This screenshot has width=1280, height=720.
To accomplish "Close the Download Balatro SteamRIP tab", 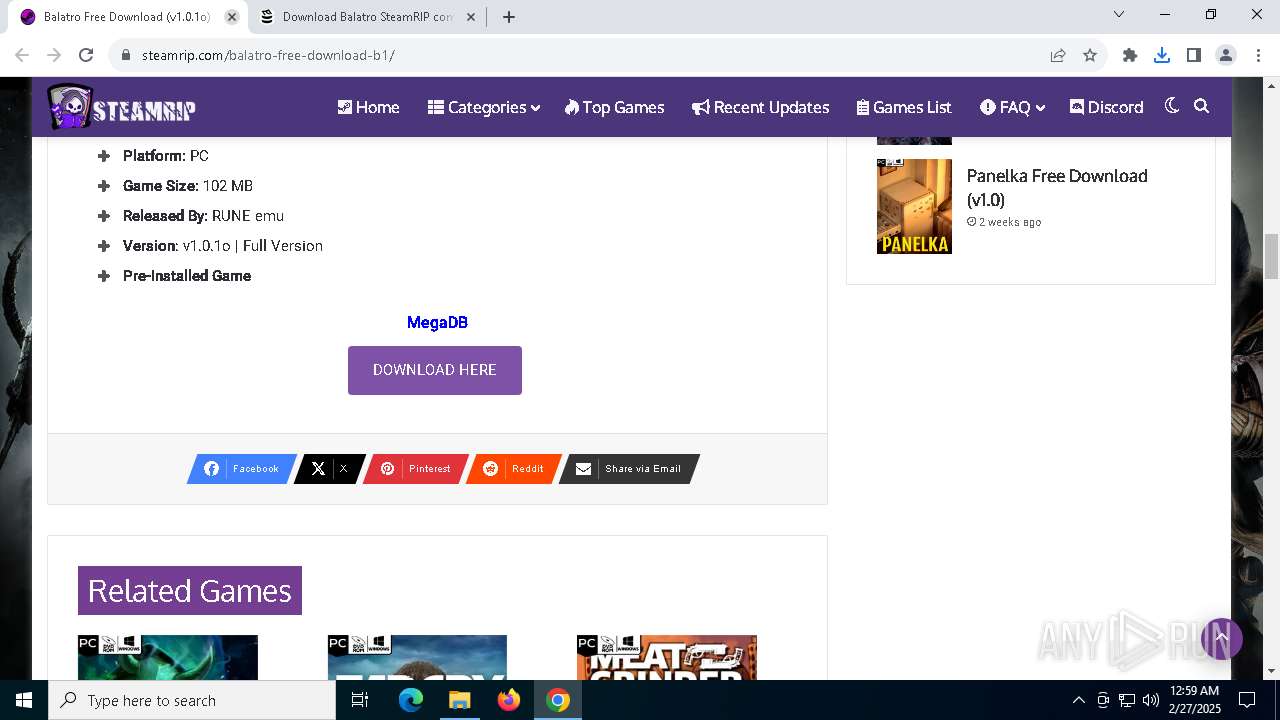I will click(x=471, y=17).
